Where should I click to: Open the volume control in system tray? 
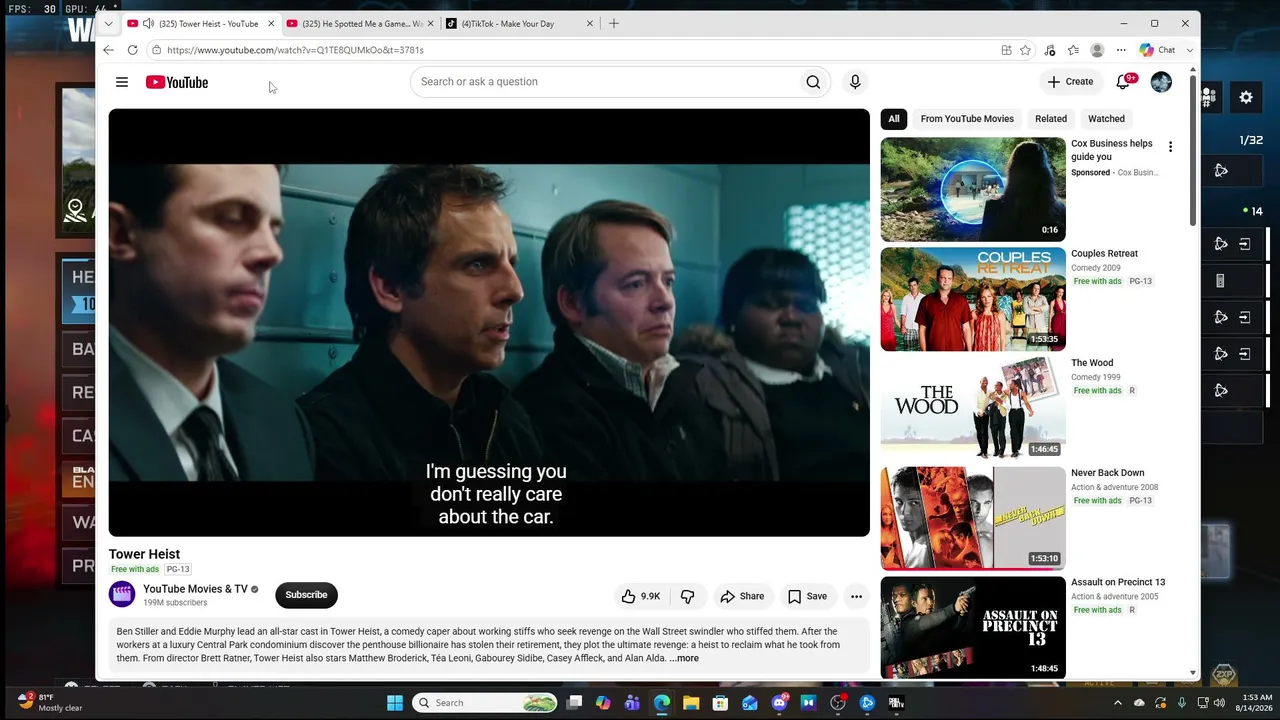[1219, 703]
